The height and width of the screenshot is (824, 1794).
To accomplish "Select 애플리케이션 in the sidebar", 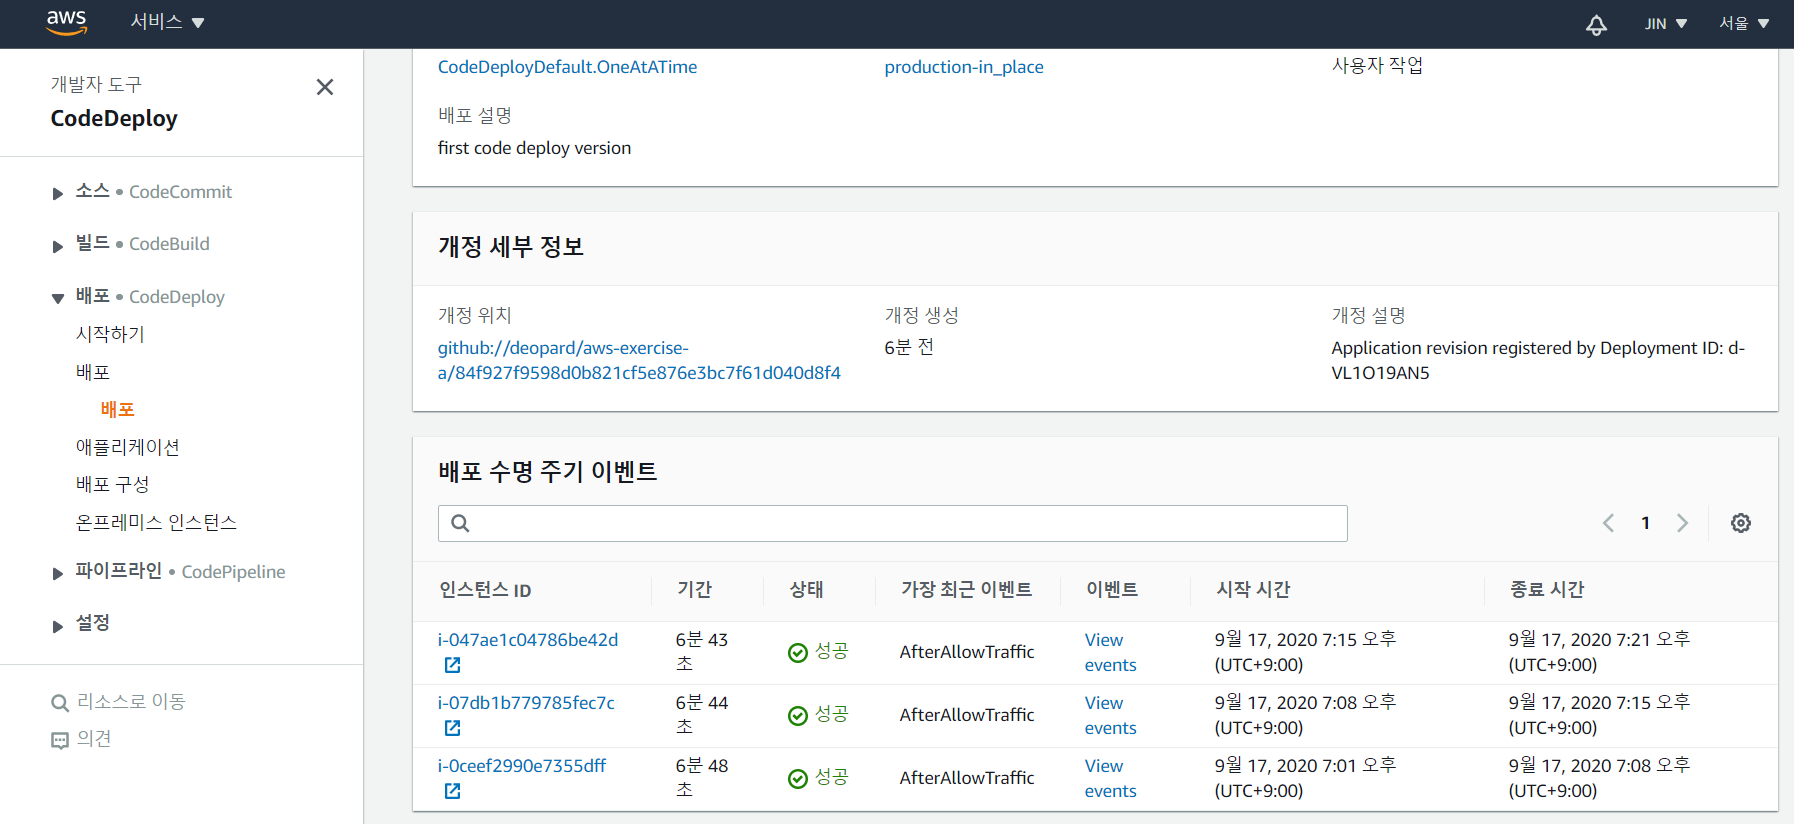I will tap(127, 447).
